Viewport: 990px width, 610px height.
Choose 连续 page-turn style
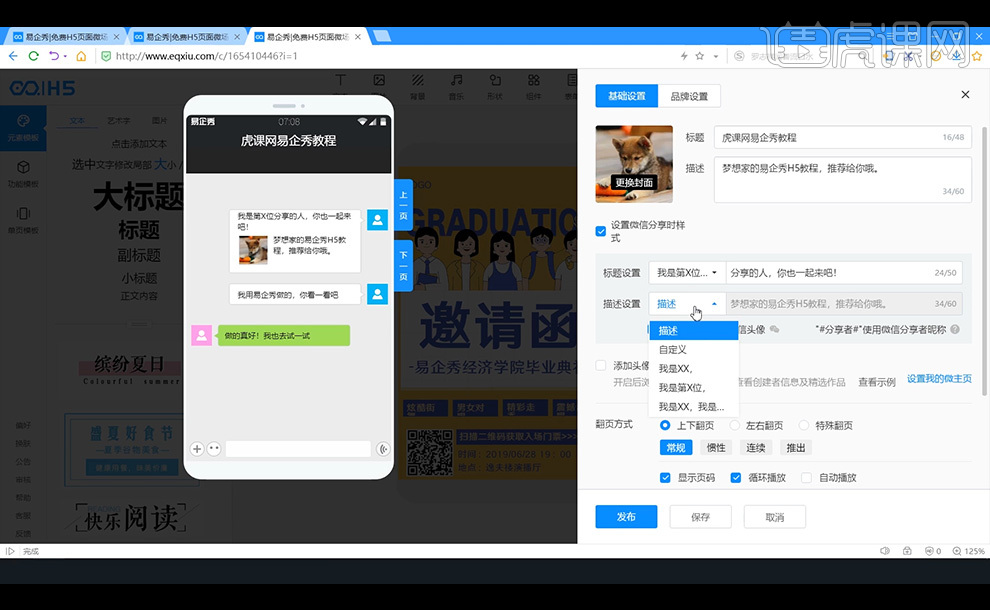click(x=756, y=448)
